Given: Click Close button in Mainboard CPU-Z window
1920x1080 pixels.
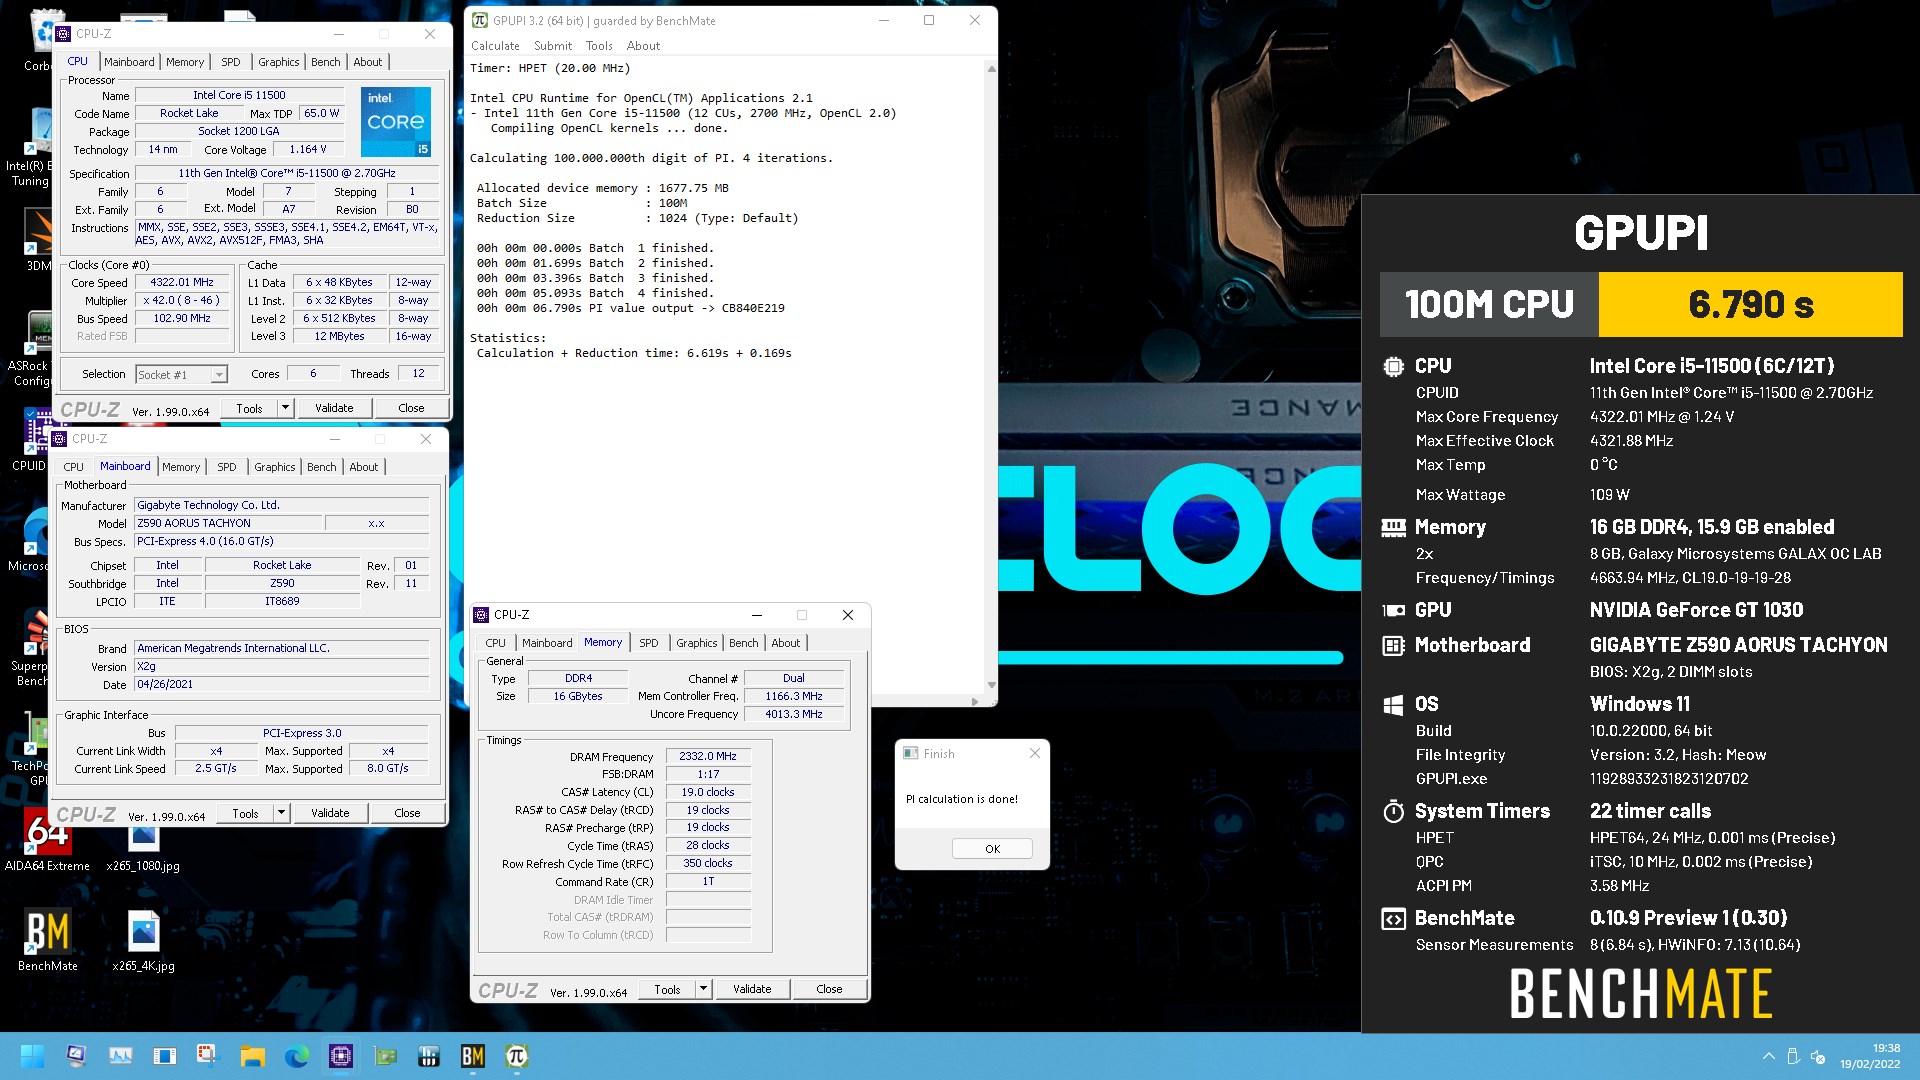Looking at the screenshot, I should click(x=407, y=813).
